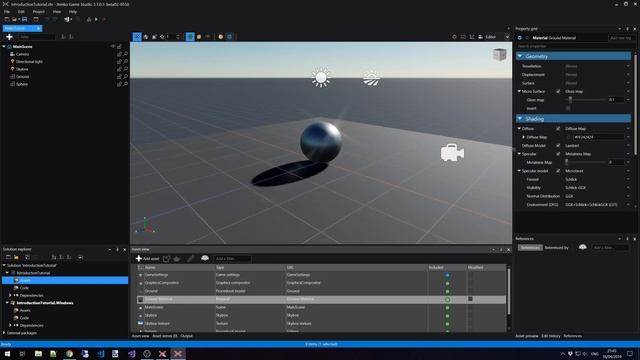Screen dimensions: 640x360
Task: Click the sun light icon in the viewport
Action: [321, 77]
